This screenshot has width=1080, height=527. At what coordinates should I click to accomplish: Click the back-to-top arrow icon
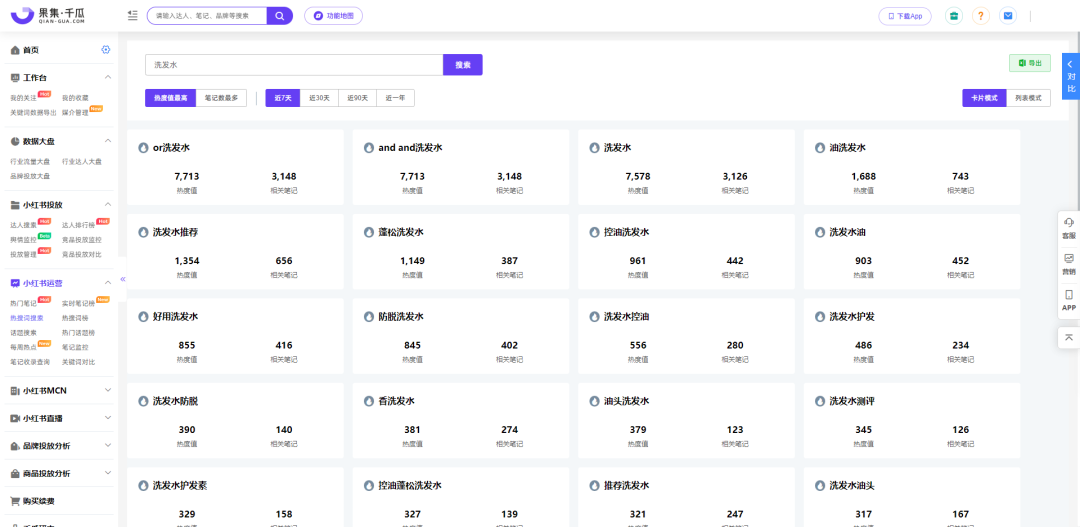[x=1069, y=337]
